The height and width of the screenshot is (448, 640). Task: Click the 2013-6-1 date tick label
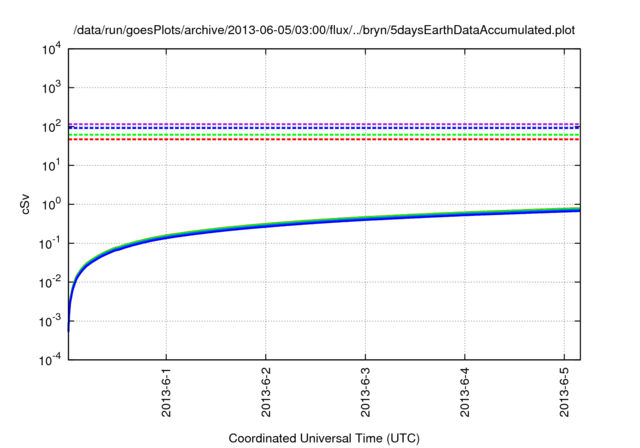(166, 392)
